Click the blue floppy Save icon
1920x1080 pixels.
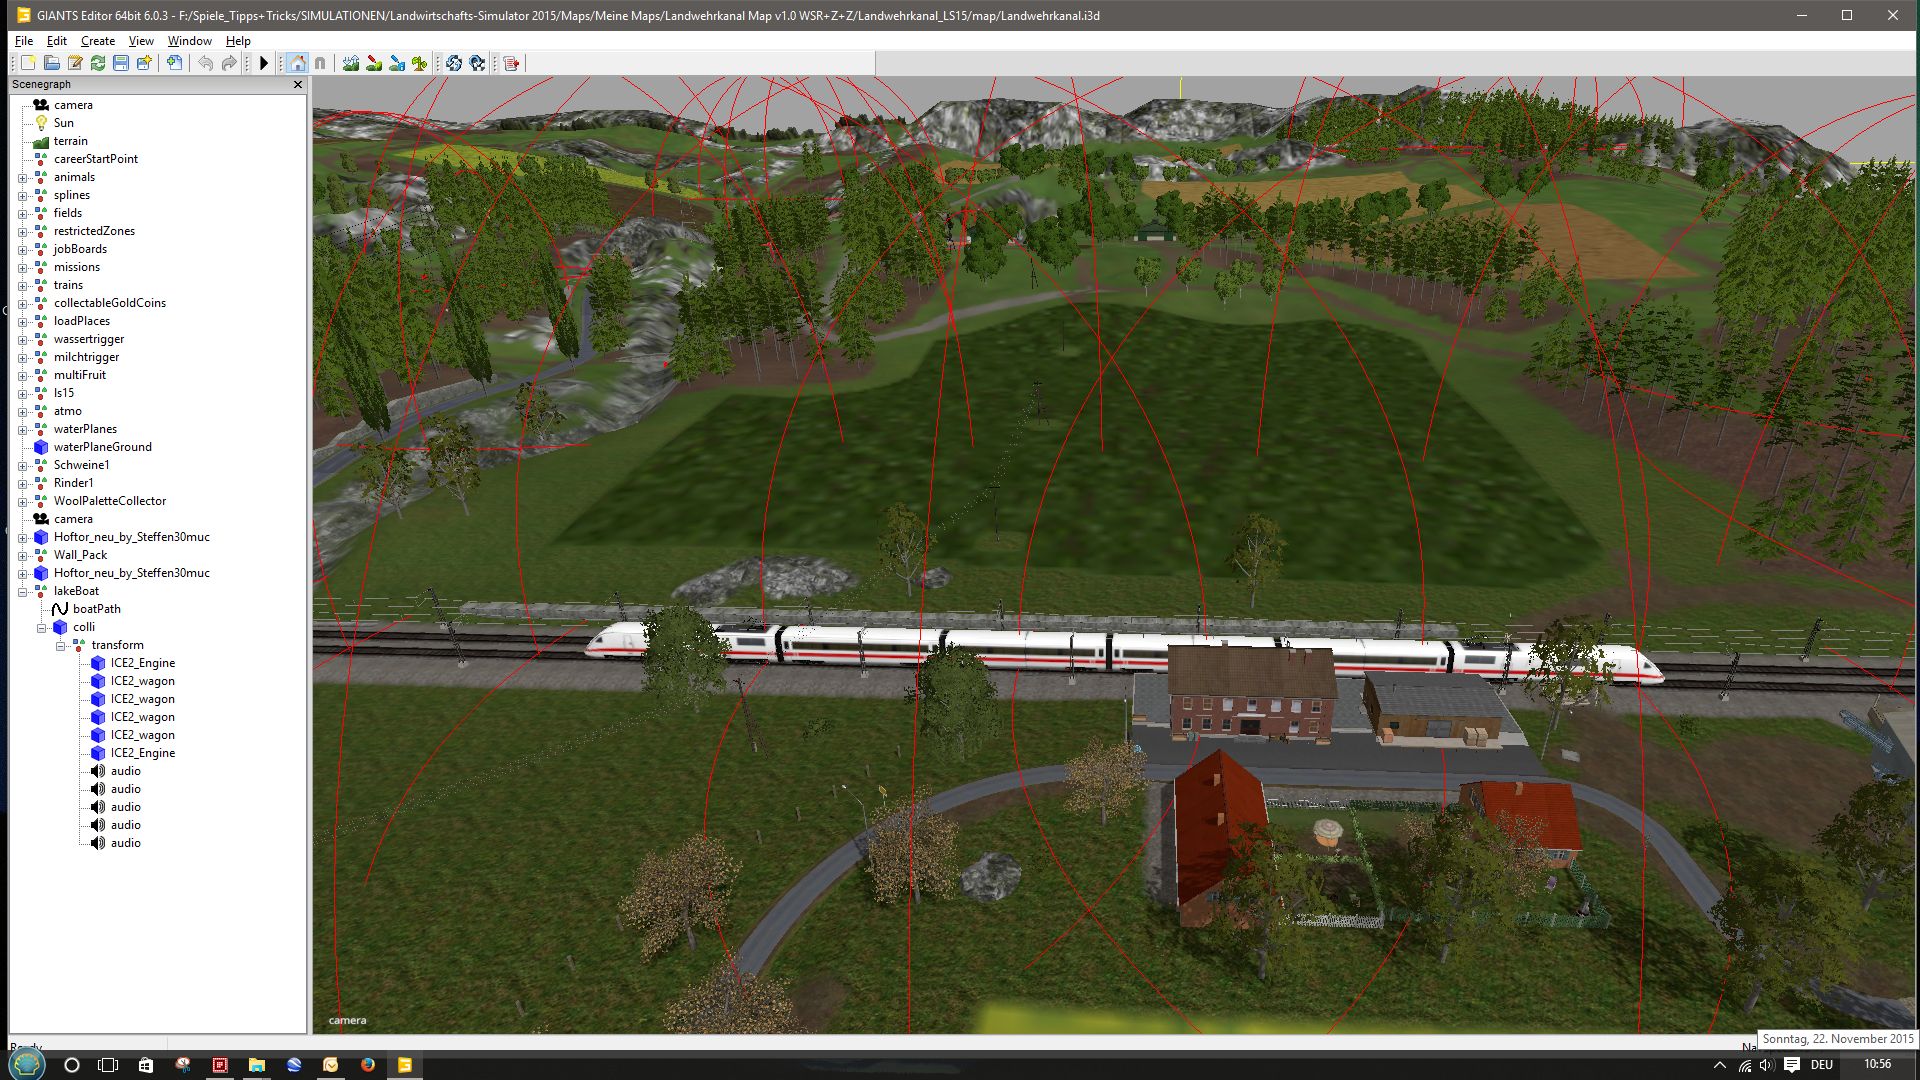coord(121,63)
